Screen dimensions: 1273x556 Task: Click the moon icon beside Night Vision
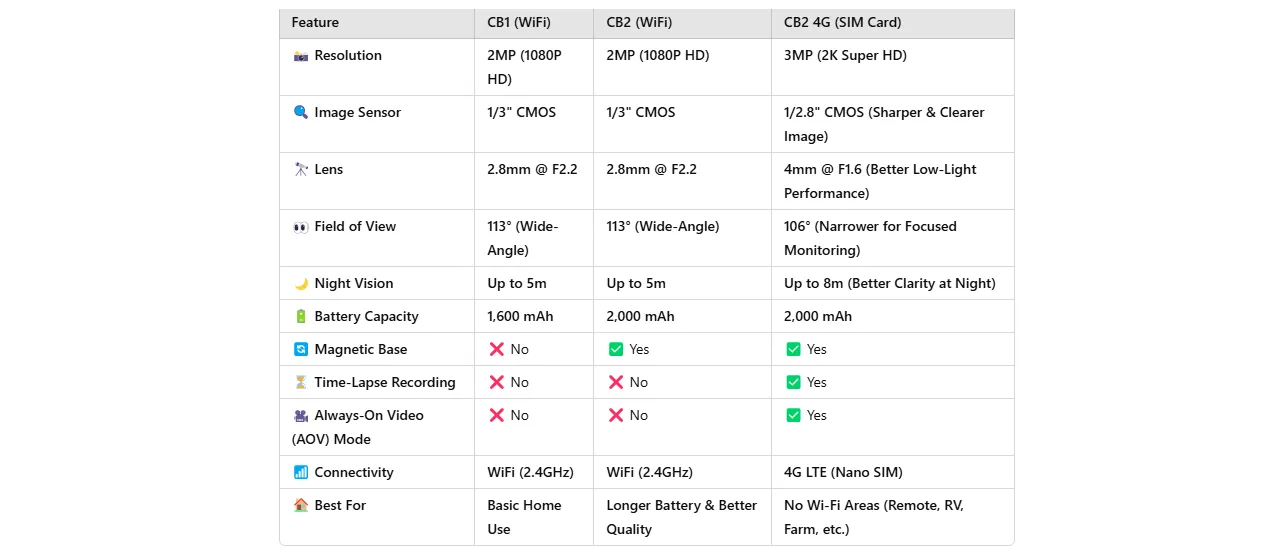(x=301, y=284)
